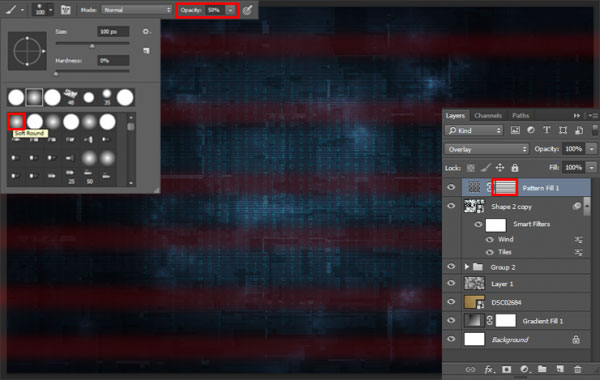This screenshot has height=380, width=600.
Task: Delete layer with trash icon
Action: (577, 369)
